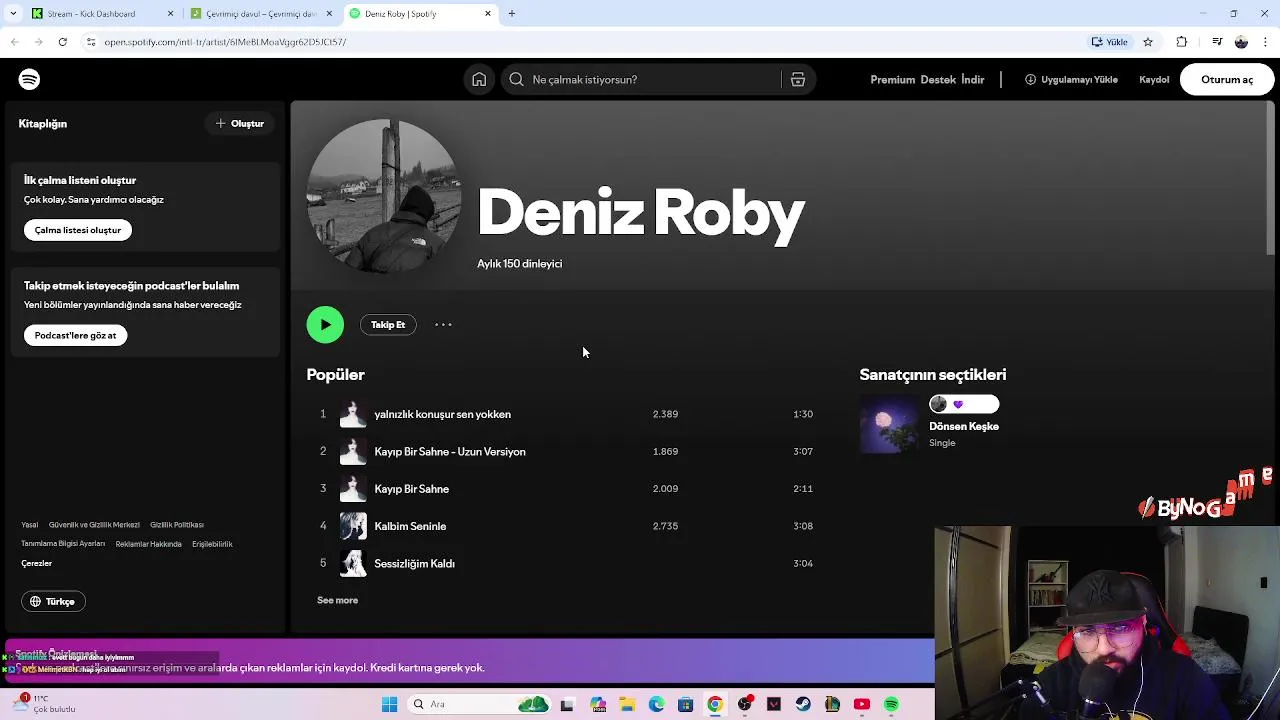Go to Spotify home via house icon
Image resolution: width=1280 pixels, height=720 pixels.
(x=479, y=80)
